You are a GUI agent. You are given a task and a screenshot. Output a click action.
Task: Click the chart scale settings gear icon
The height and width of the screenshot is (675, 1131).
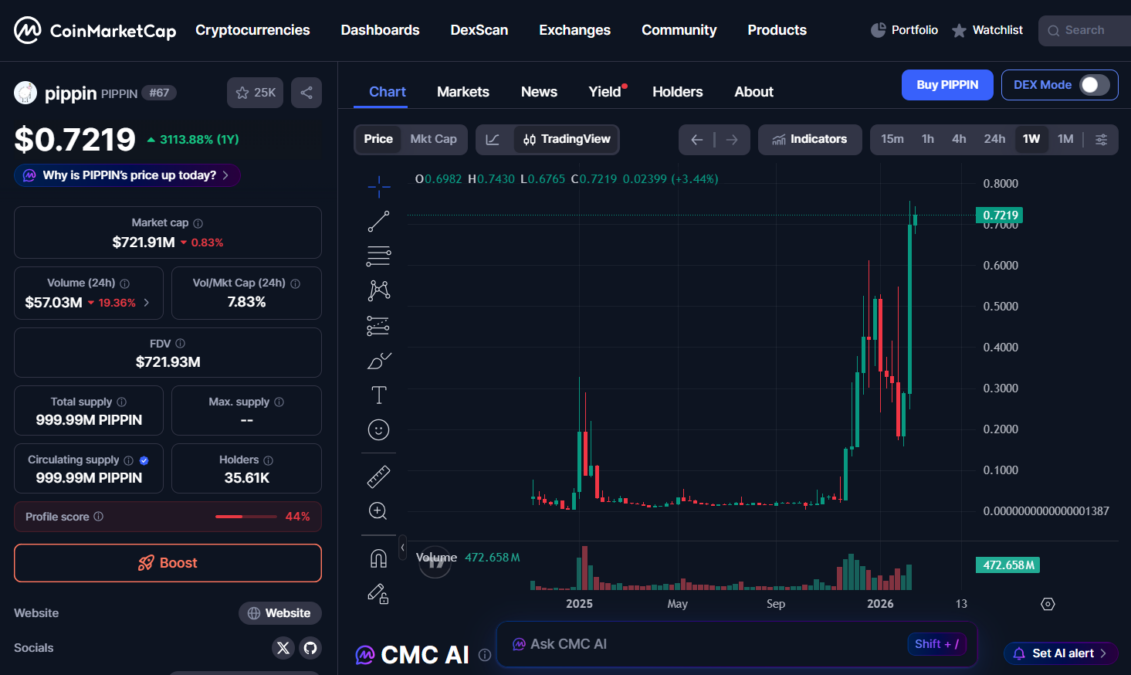click(1048, 604)
